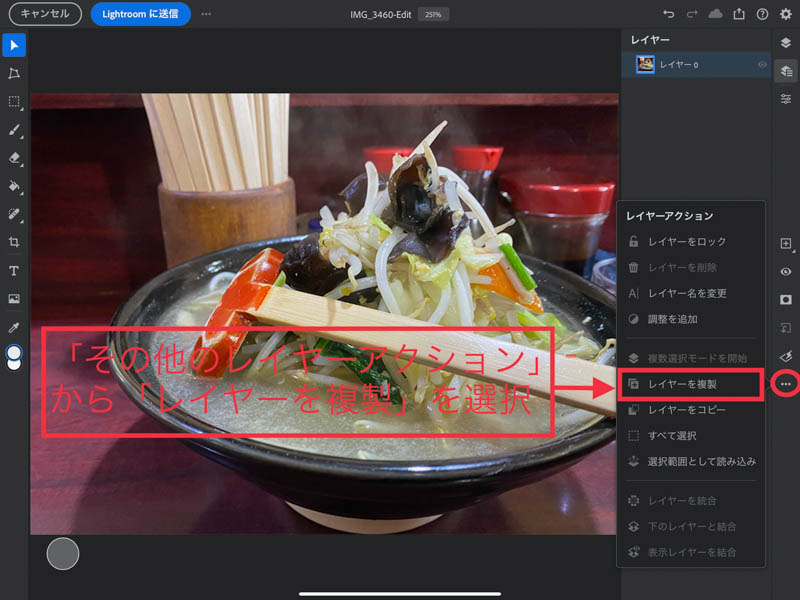
Task: Select the Spot Healing tool
Action: (x=14, y=214)
